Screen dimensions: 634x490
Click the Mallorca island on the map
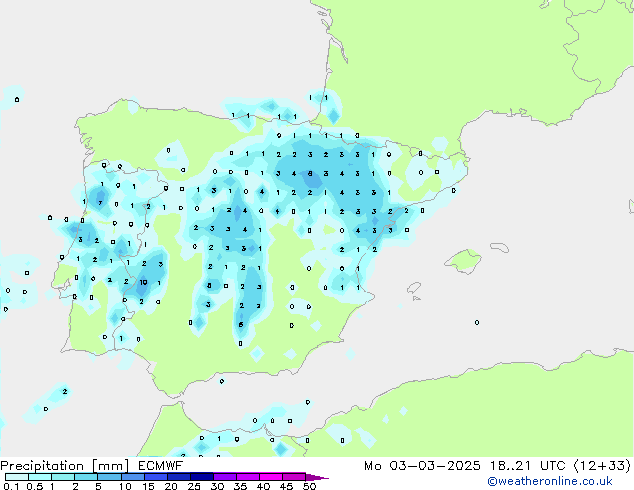463,261
